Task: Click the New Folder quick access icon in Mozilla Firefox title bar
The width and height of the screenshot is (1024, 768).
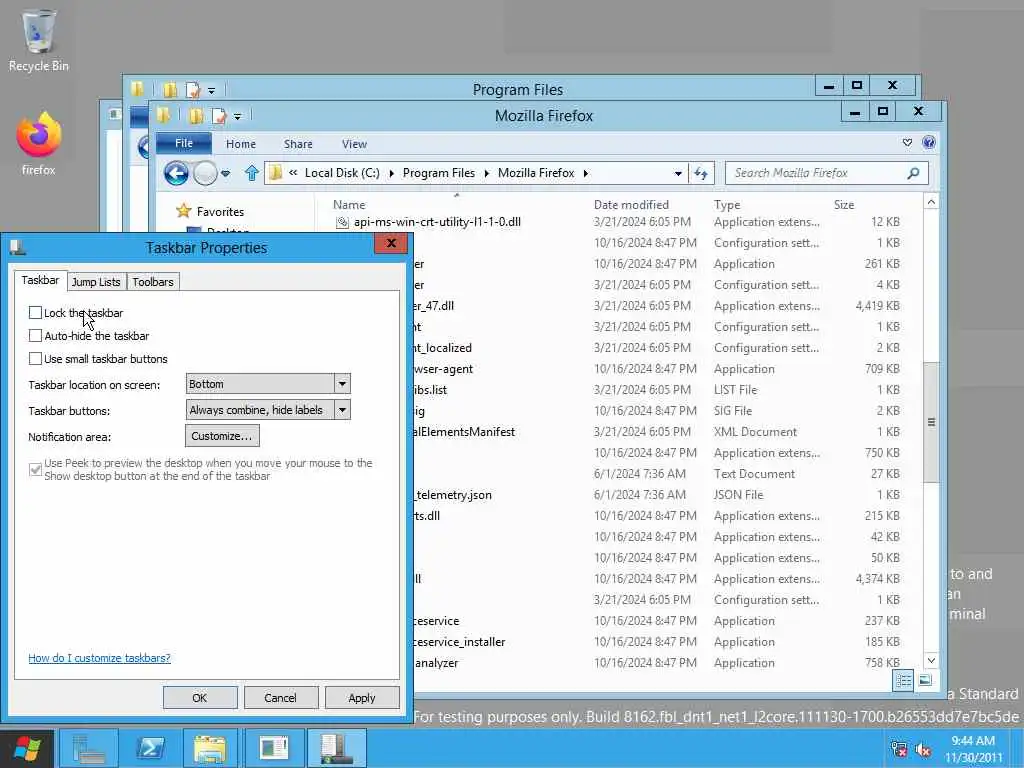Action: [x=195, y=116]
